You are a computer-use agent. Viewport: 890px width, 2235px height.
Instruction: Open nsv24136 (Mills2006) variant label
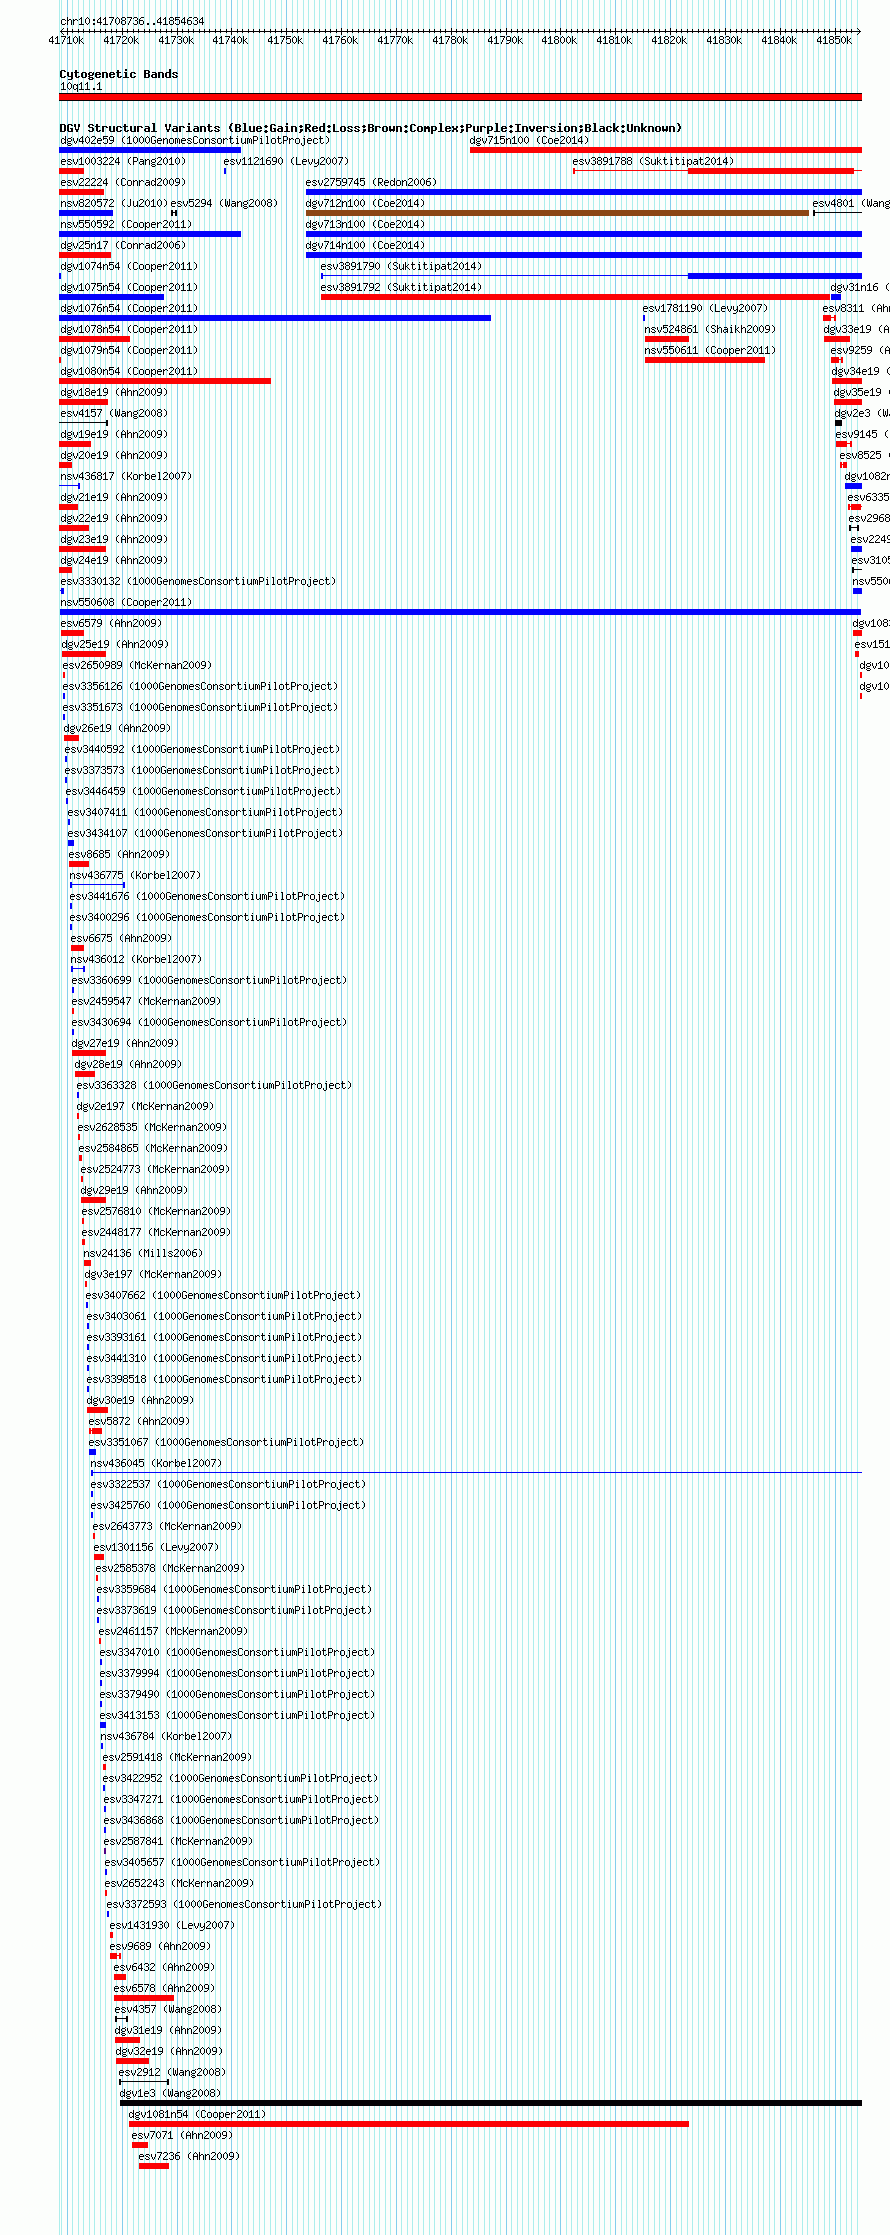click(143, 1253)
